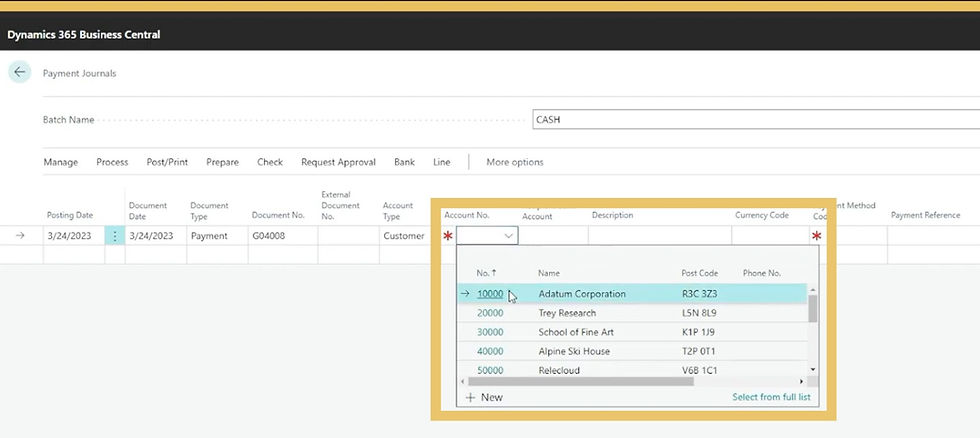Click Payment Journals breadcrumb title
This screenshot has width=980, height=438.
79,73
